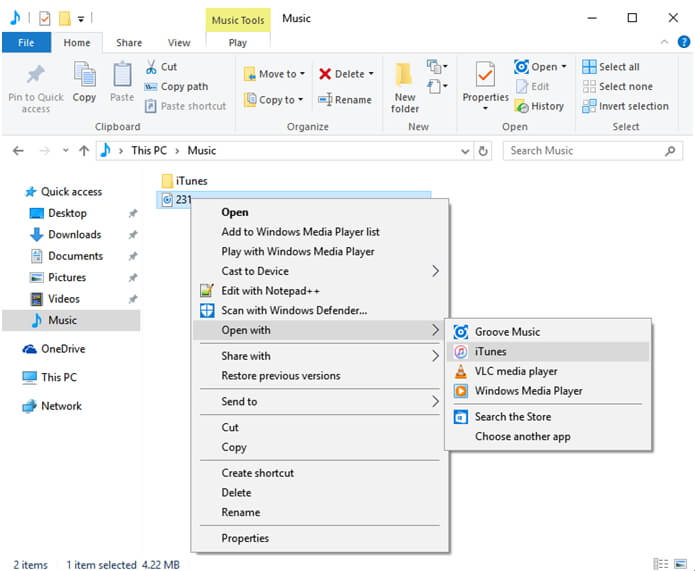Click Copy path in the ribbon
The width and height of the screenshot is (695, 571).
[176, 86]
